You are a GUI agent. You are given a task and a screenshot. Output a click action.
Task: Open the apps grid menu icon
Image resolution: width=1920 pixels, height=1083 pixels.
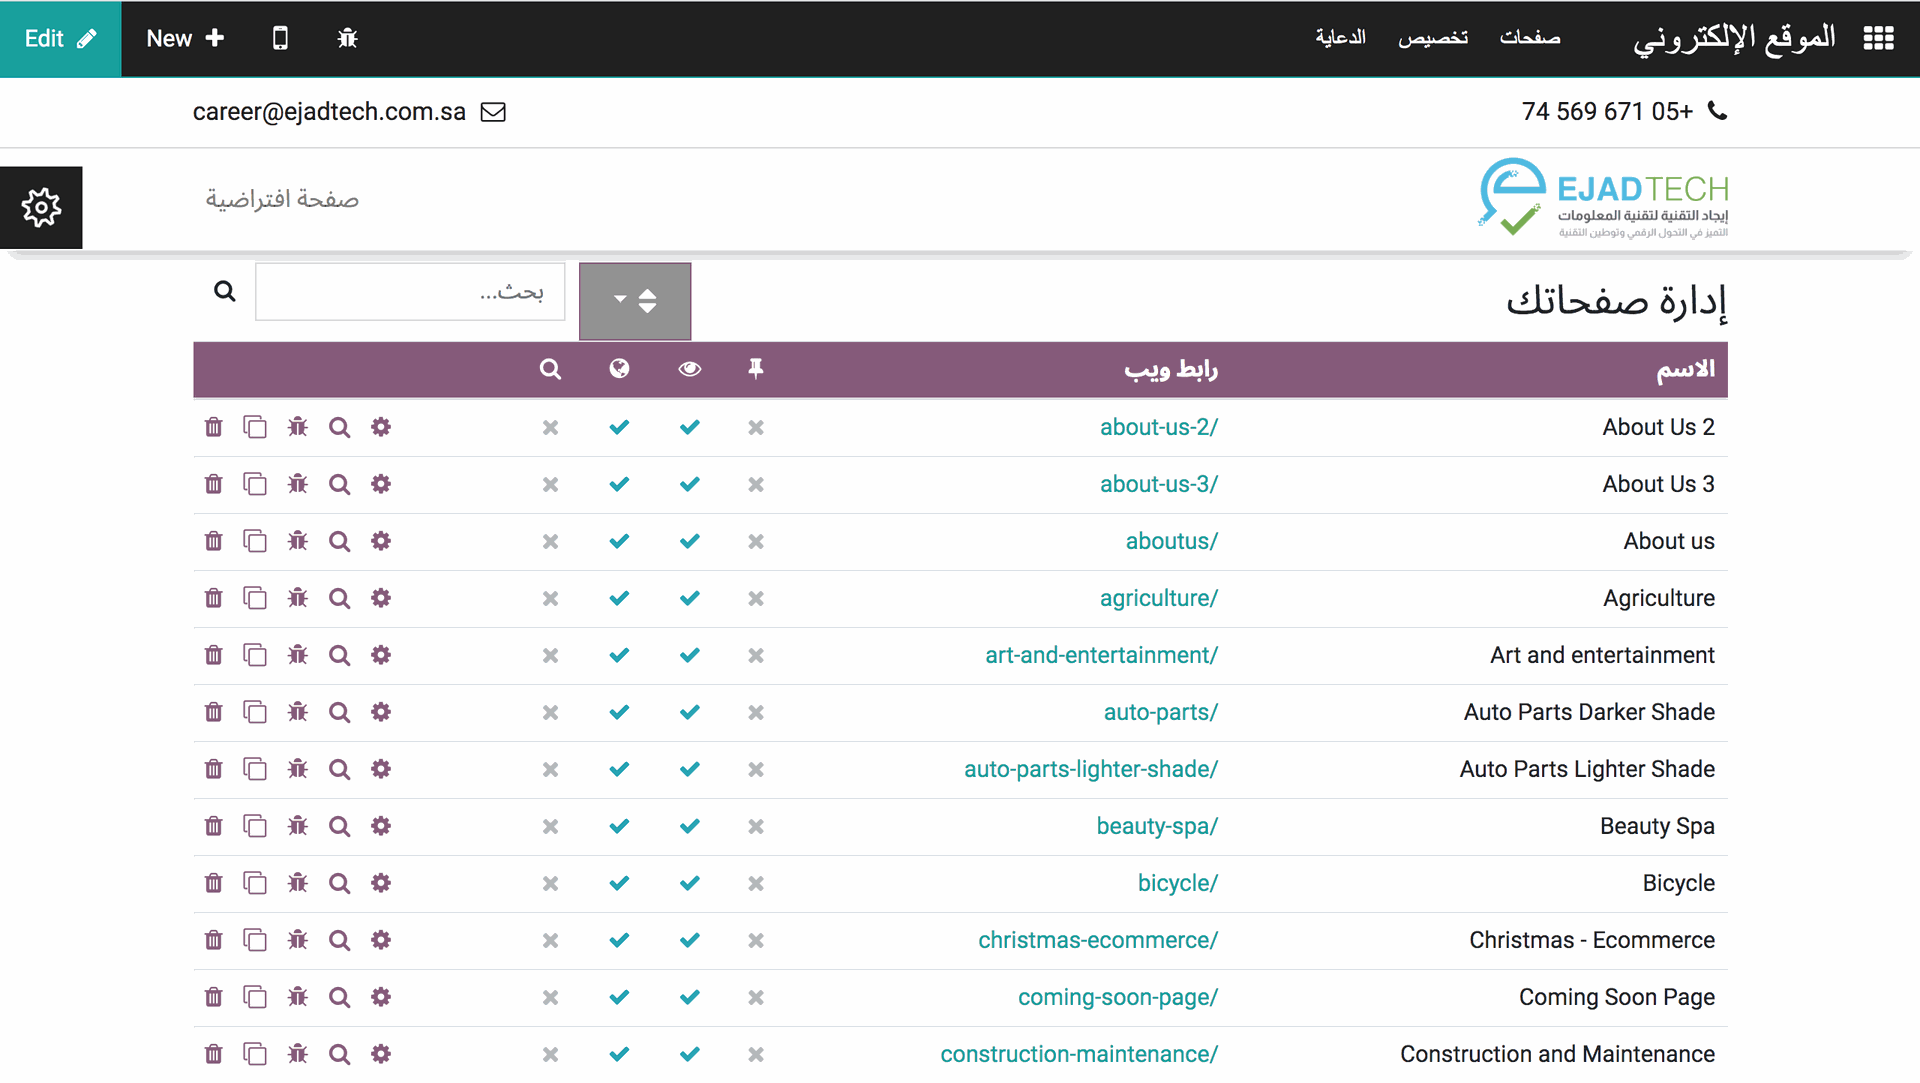tap(1878, 38)
